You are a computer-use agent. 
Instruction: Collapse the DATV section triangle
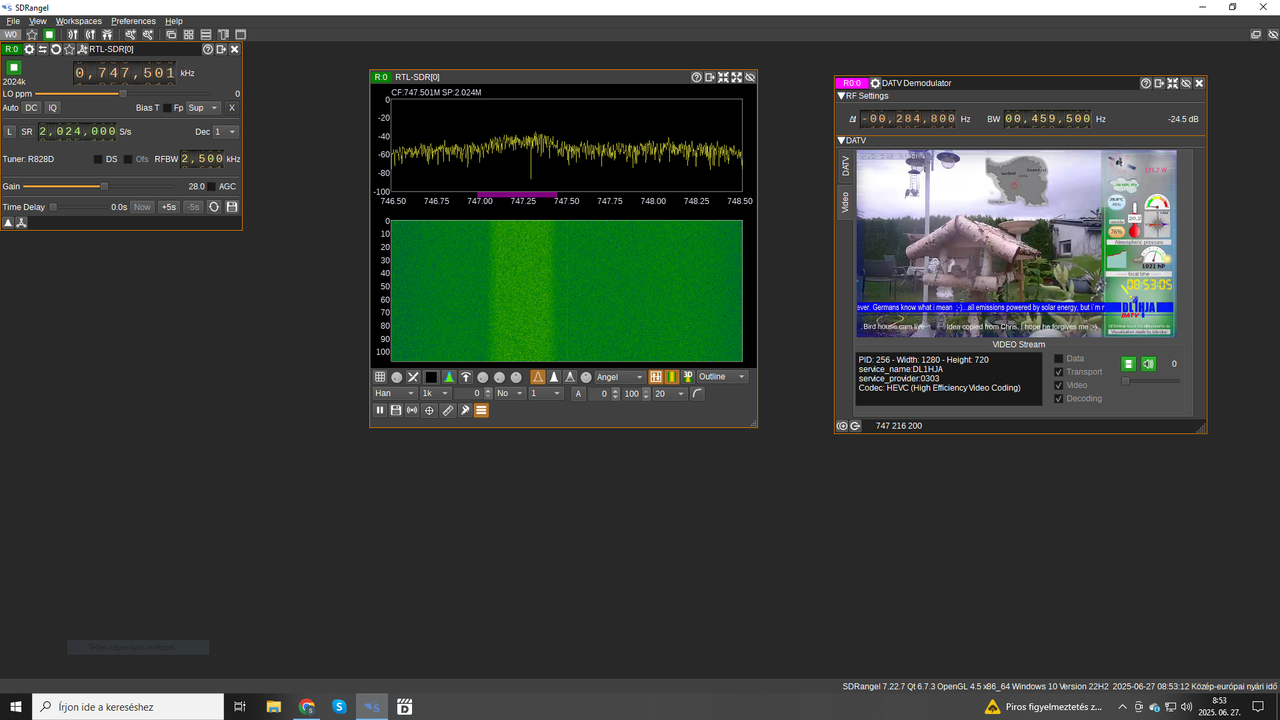(841, 140)
